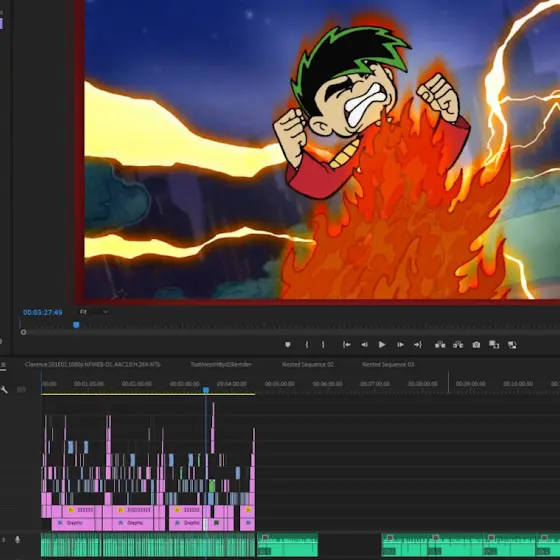The height and width of the screenshot is (560, 560).
Task: Click the Mark In button
Action: pyautogui.click(x=306, y=345)
